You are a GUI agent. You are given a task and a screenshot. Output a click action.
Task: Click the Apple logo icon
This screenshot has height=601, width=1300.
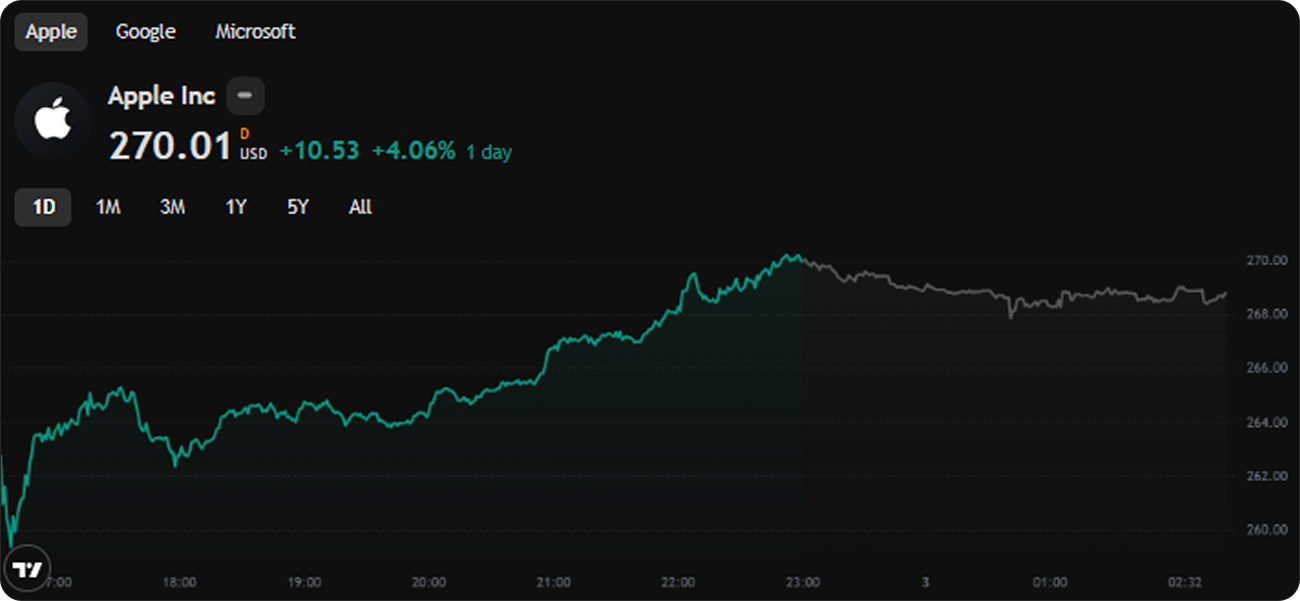(x=53, y=121)
